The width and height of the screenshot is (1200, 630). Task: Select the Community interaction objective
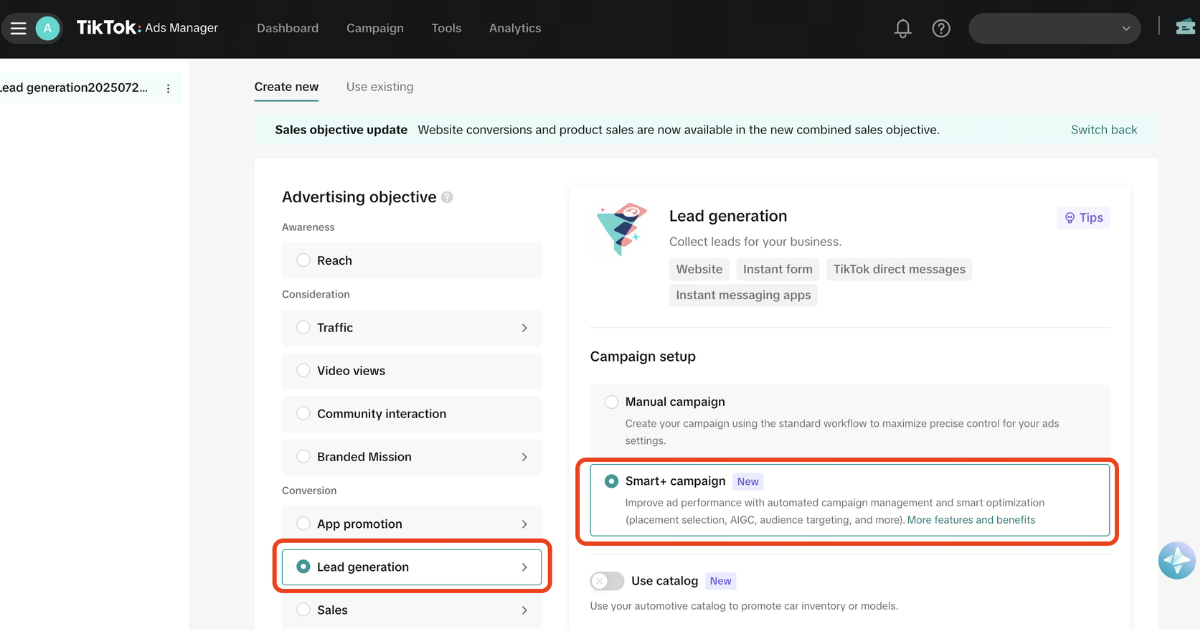click(412, 413)
